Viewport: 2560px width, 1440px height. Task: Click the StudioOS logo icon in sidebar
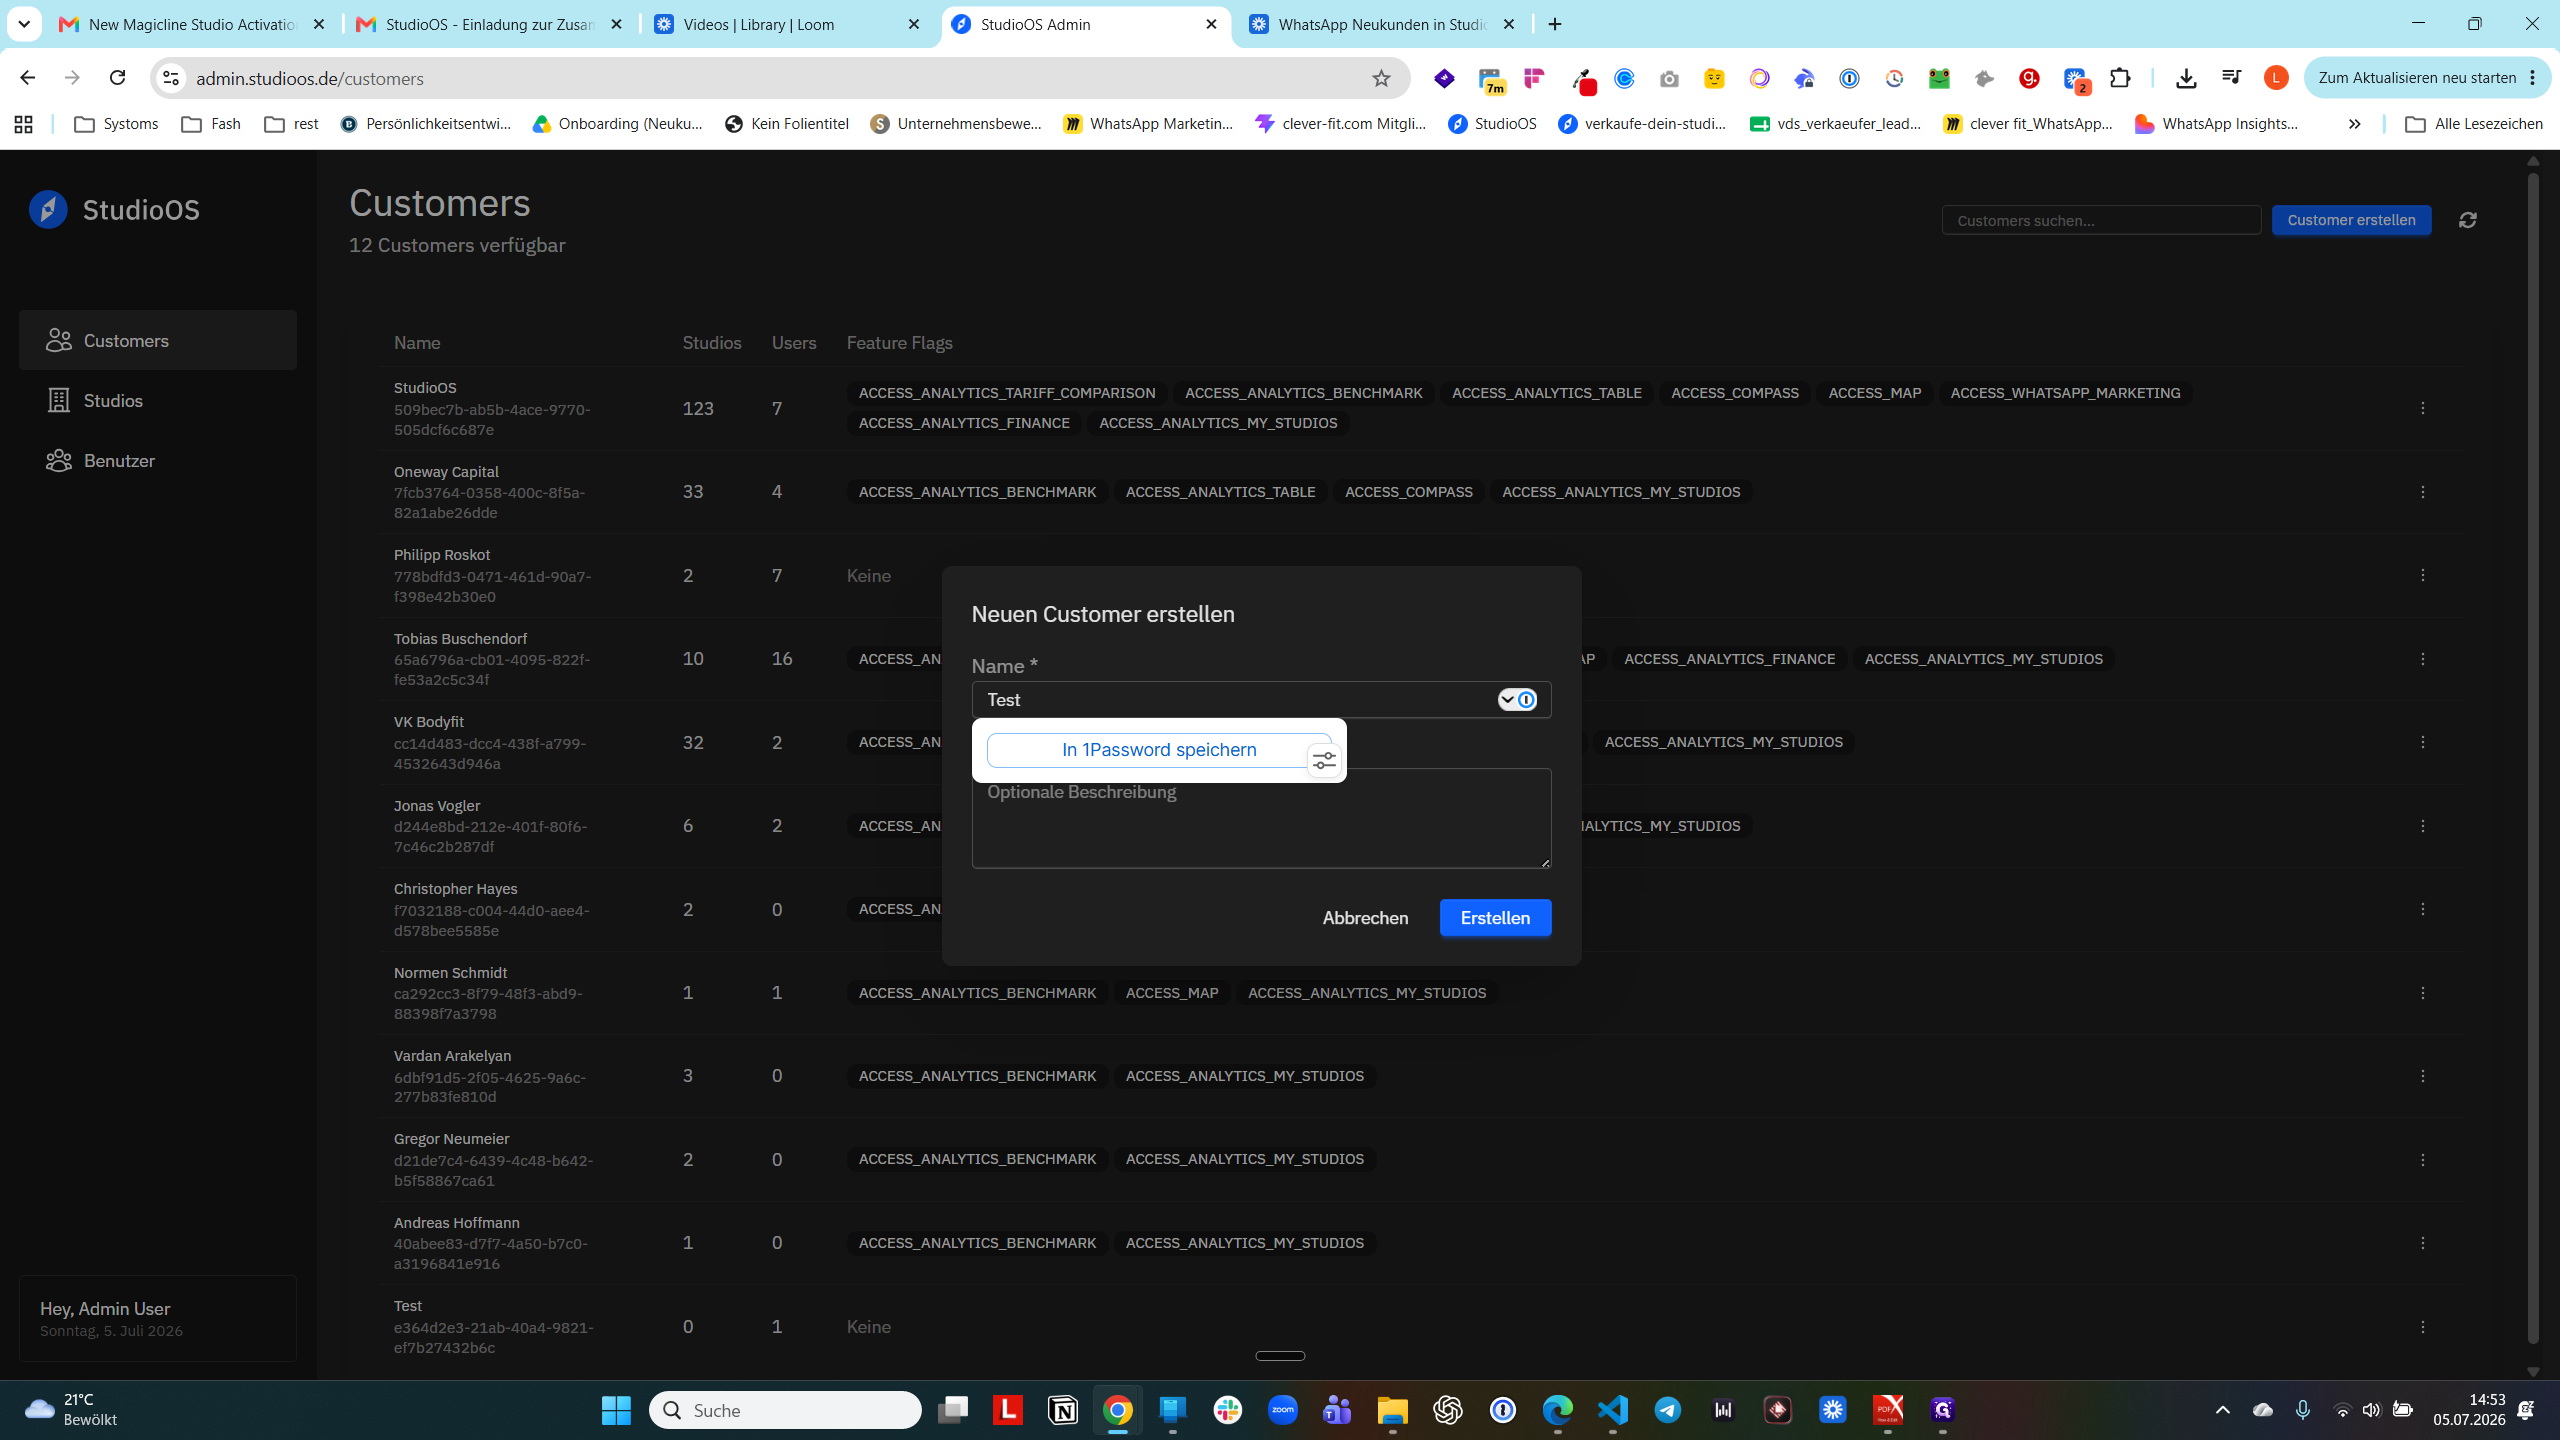pyautogui.click(x=48, y=209)
